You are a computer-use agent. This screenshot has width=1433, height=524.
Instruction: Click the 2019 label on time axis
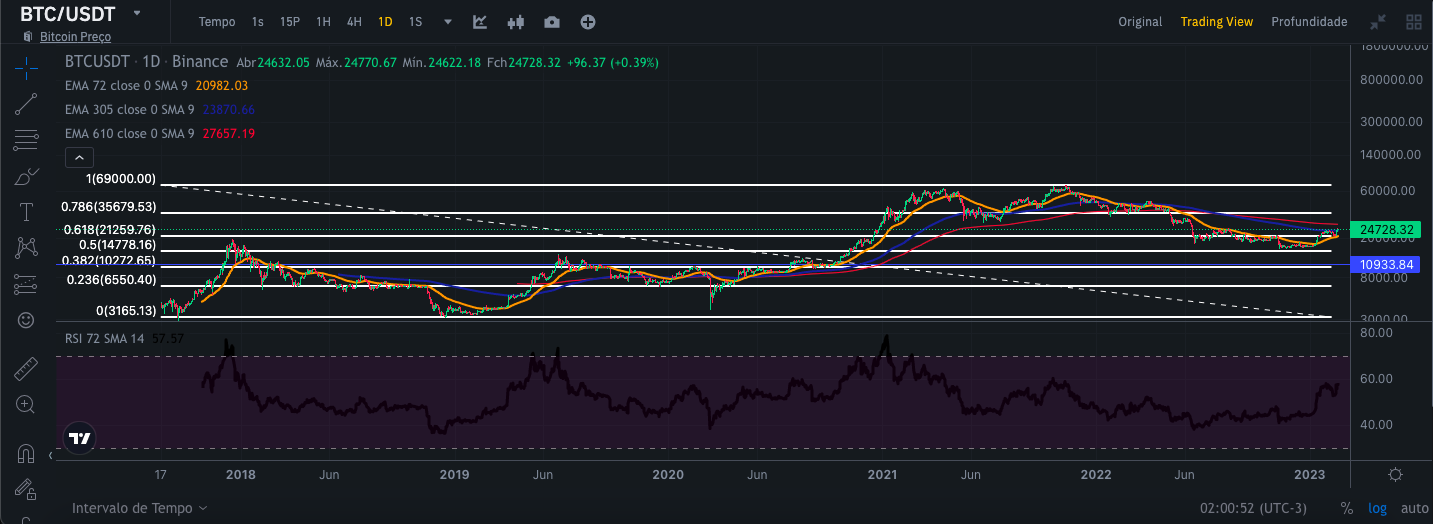pos(455,474)
